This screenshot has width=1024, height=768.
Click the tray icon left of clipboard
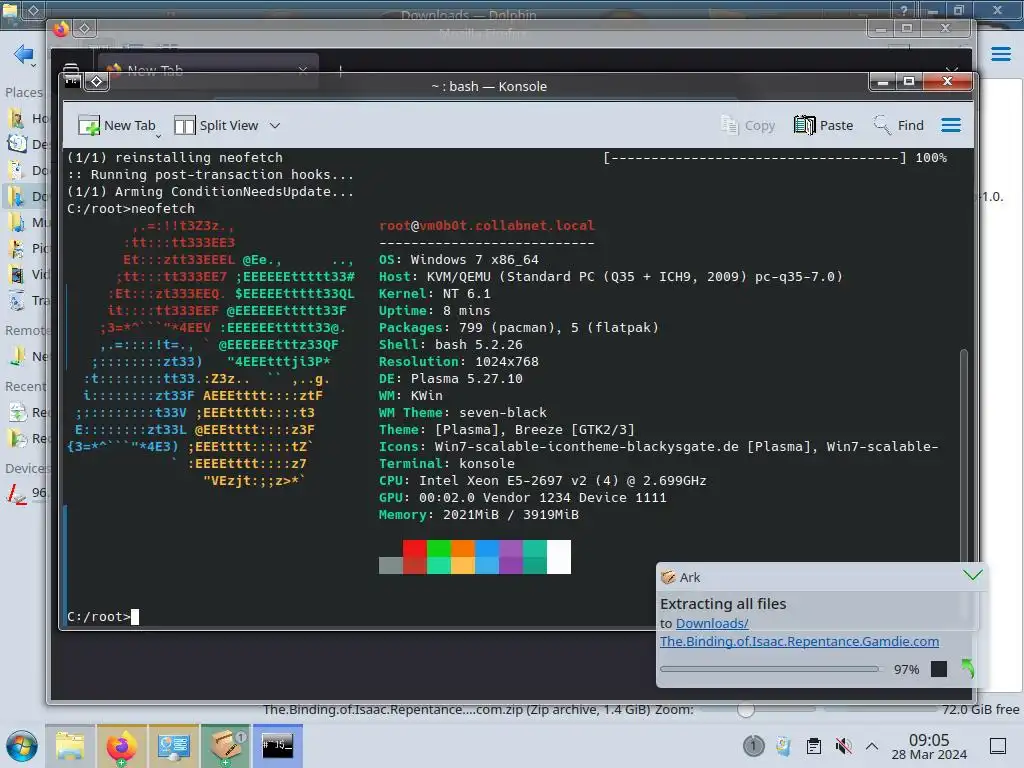[783, 745]
